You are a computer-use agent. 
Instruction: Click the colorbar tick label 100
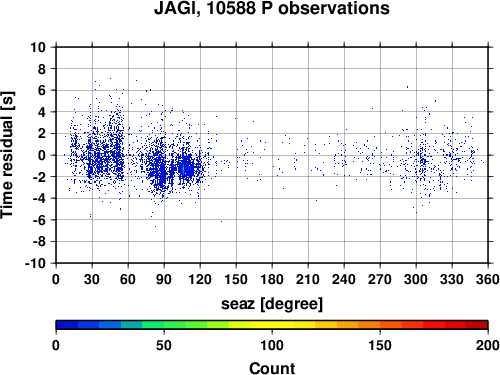272,345
